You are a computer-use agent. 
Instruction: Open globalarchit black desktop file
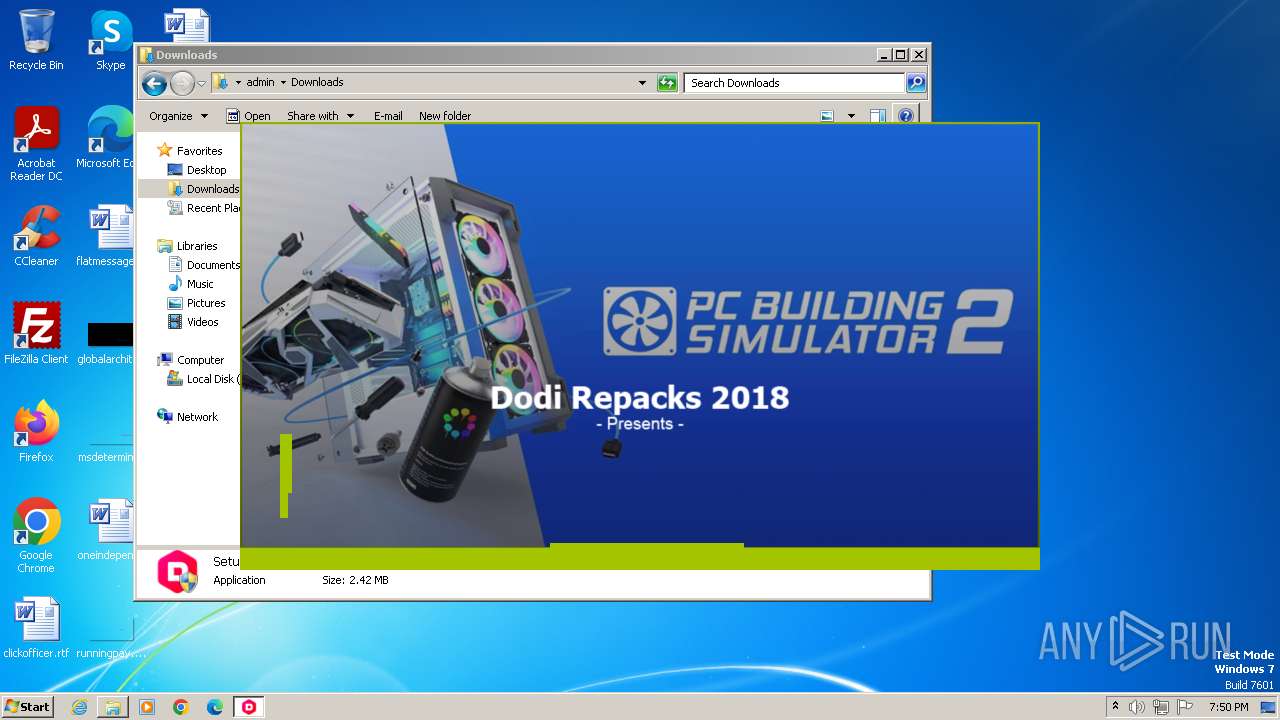tap(105, 343)
